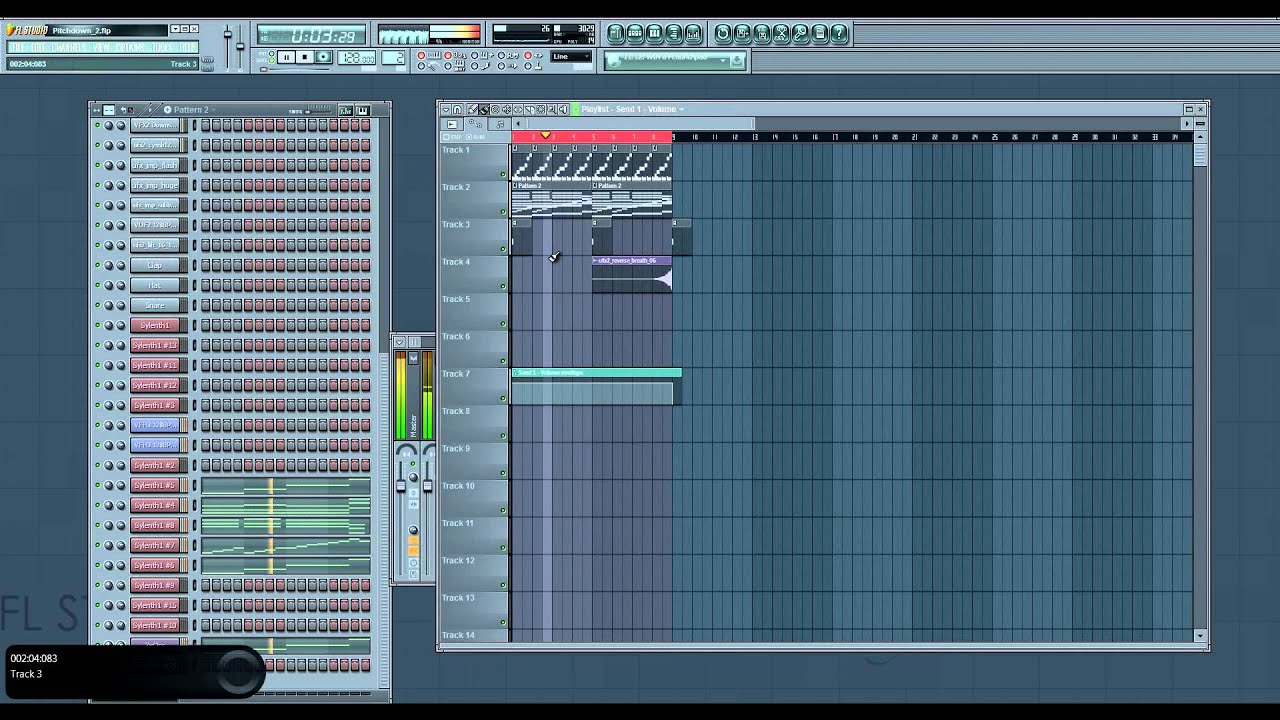Select the Snare channel button
The image size is (1280, 720).
coord(155,305)
